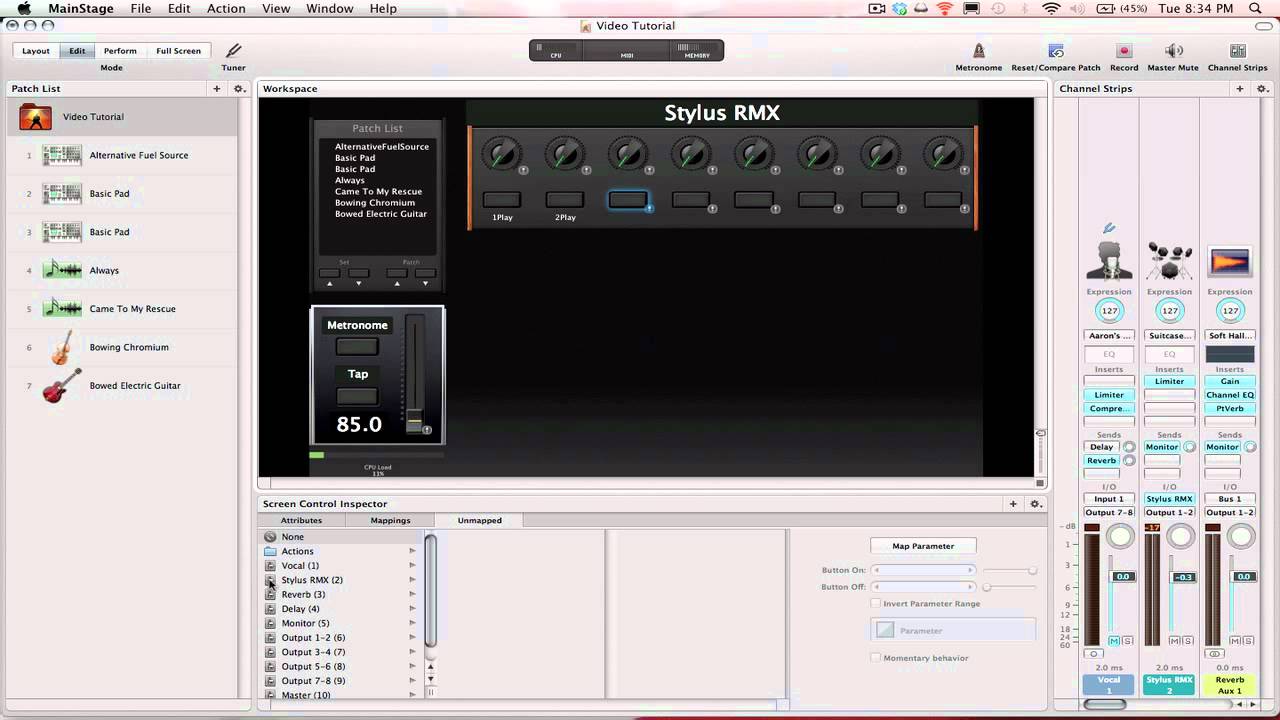This screenshot has height=720, width=1280.
Task: Mute the Stylus RMX channel strip
Action: pos(1175,641)
